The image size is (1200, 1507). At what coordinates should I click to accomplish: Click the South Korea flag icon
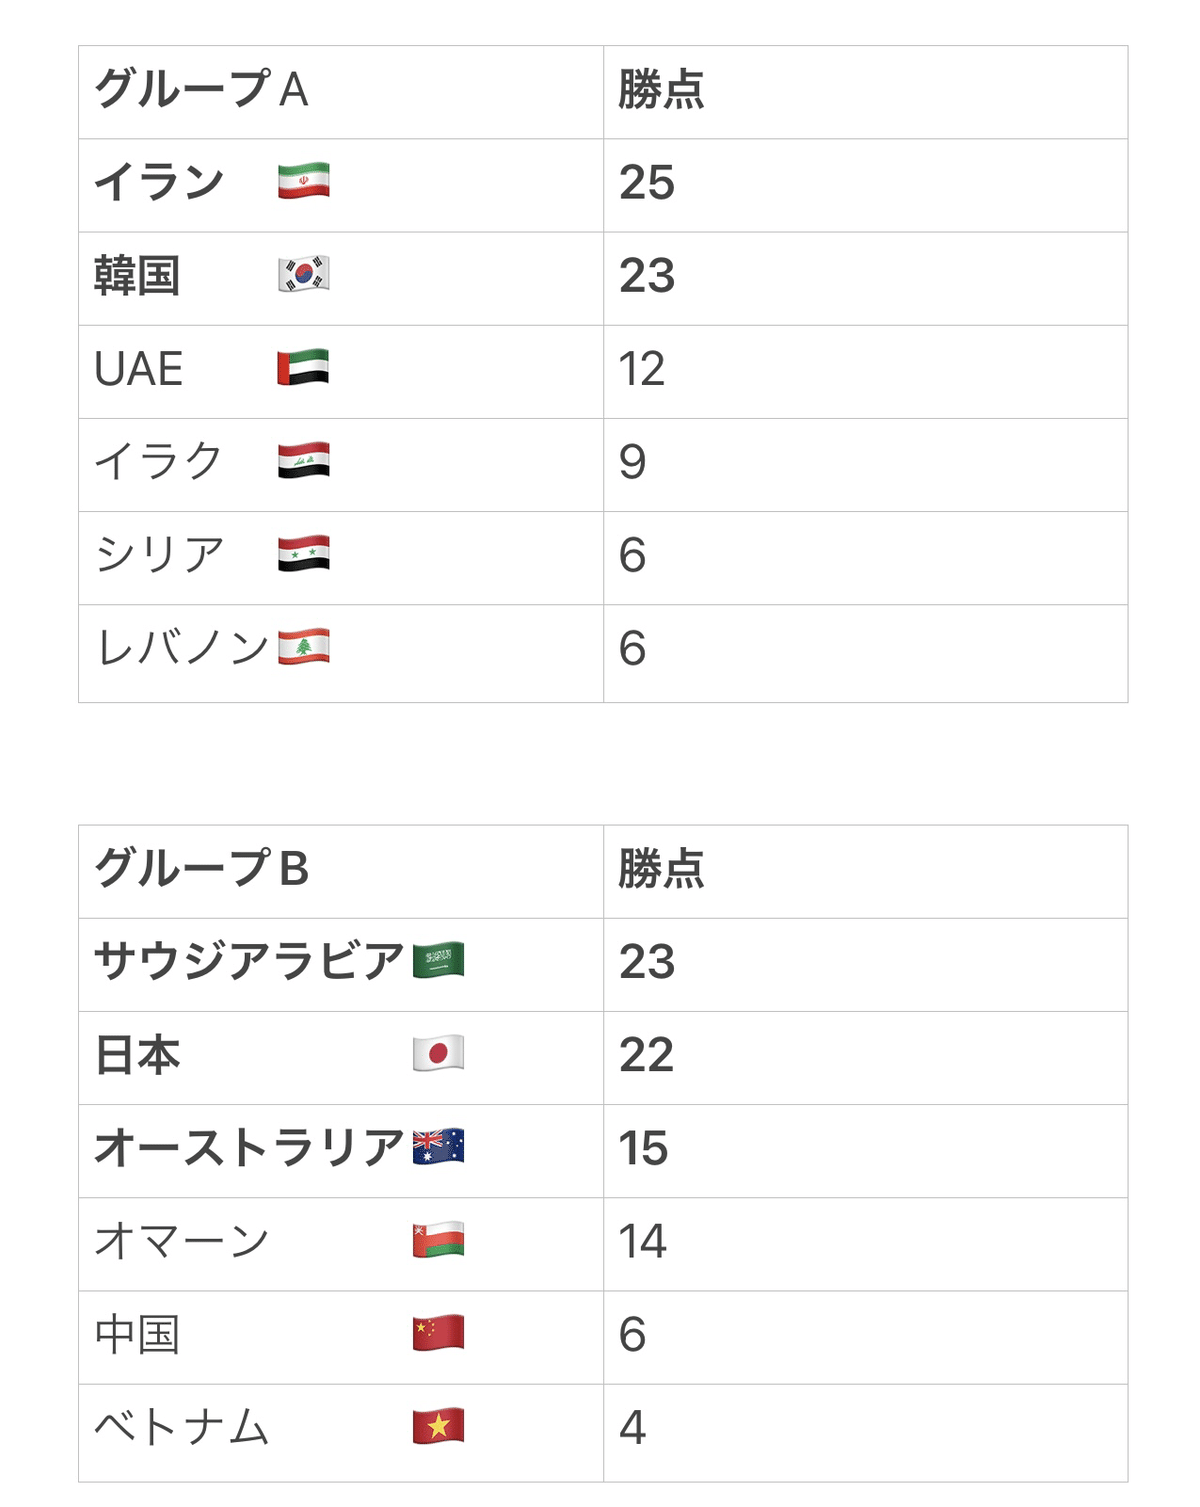pyautogui.click(x=304, y=274)
